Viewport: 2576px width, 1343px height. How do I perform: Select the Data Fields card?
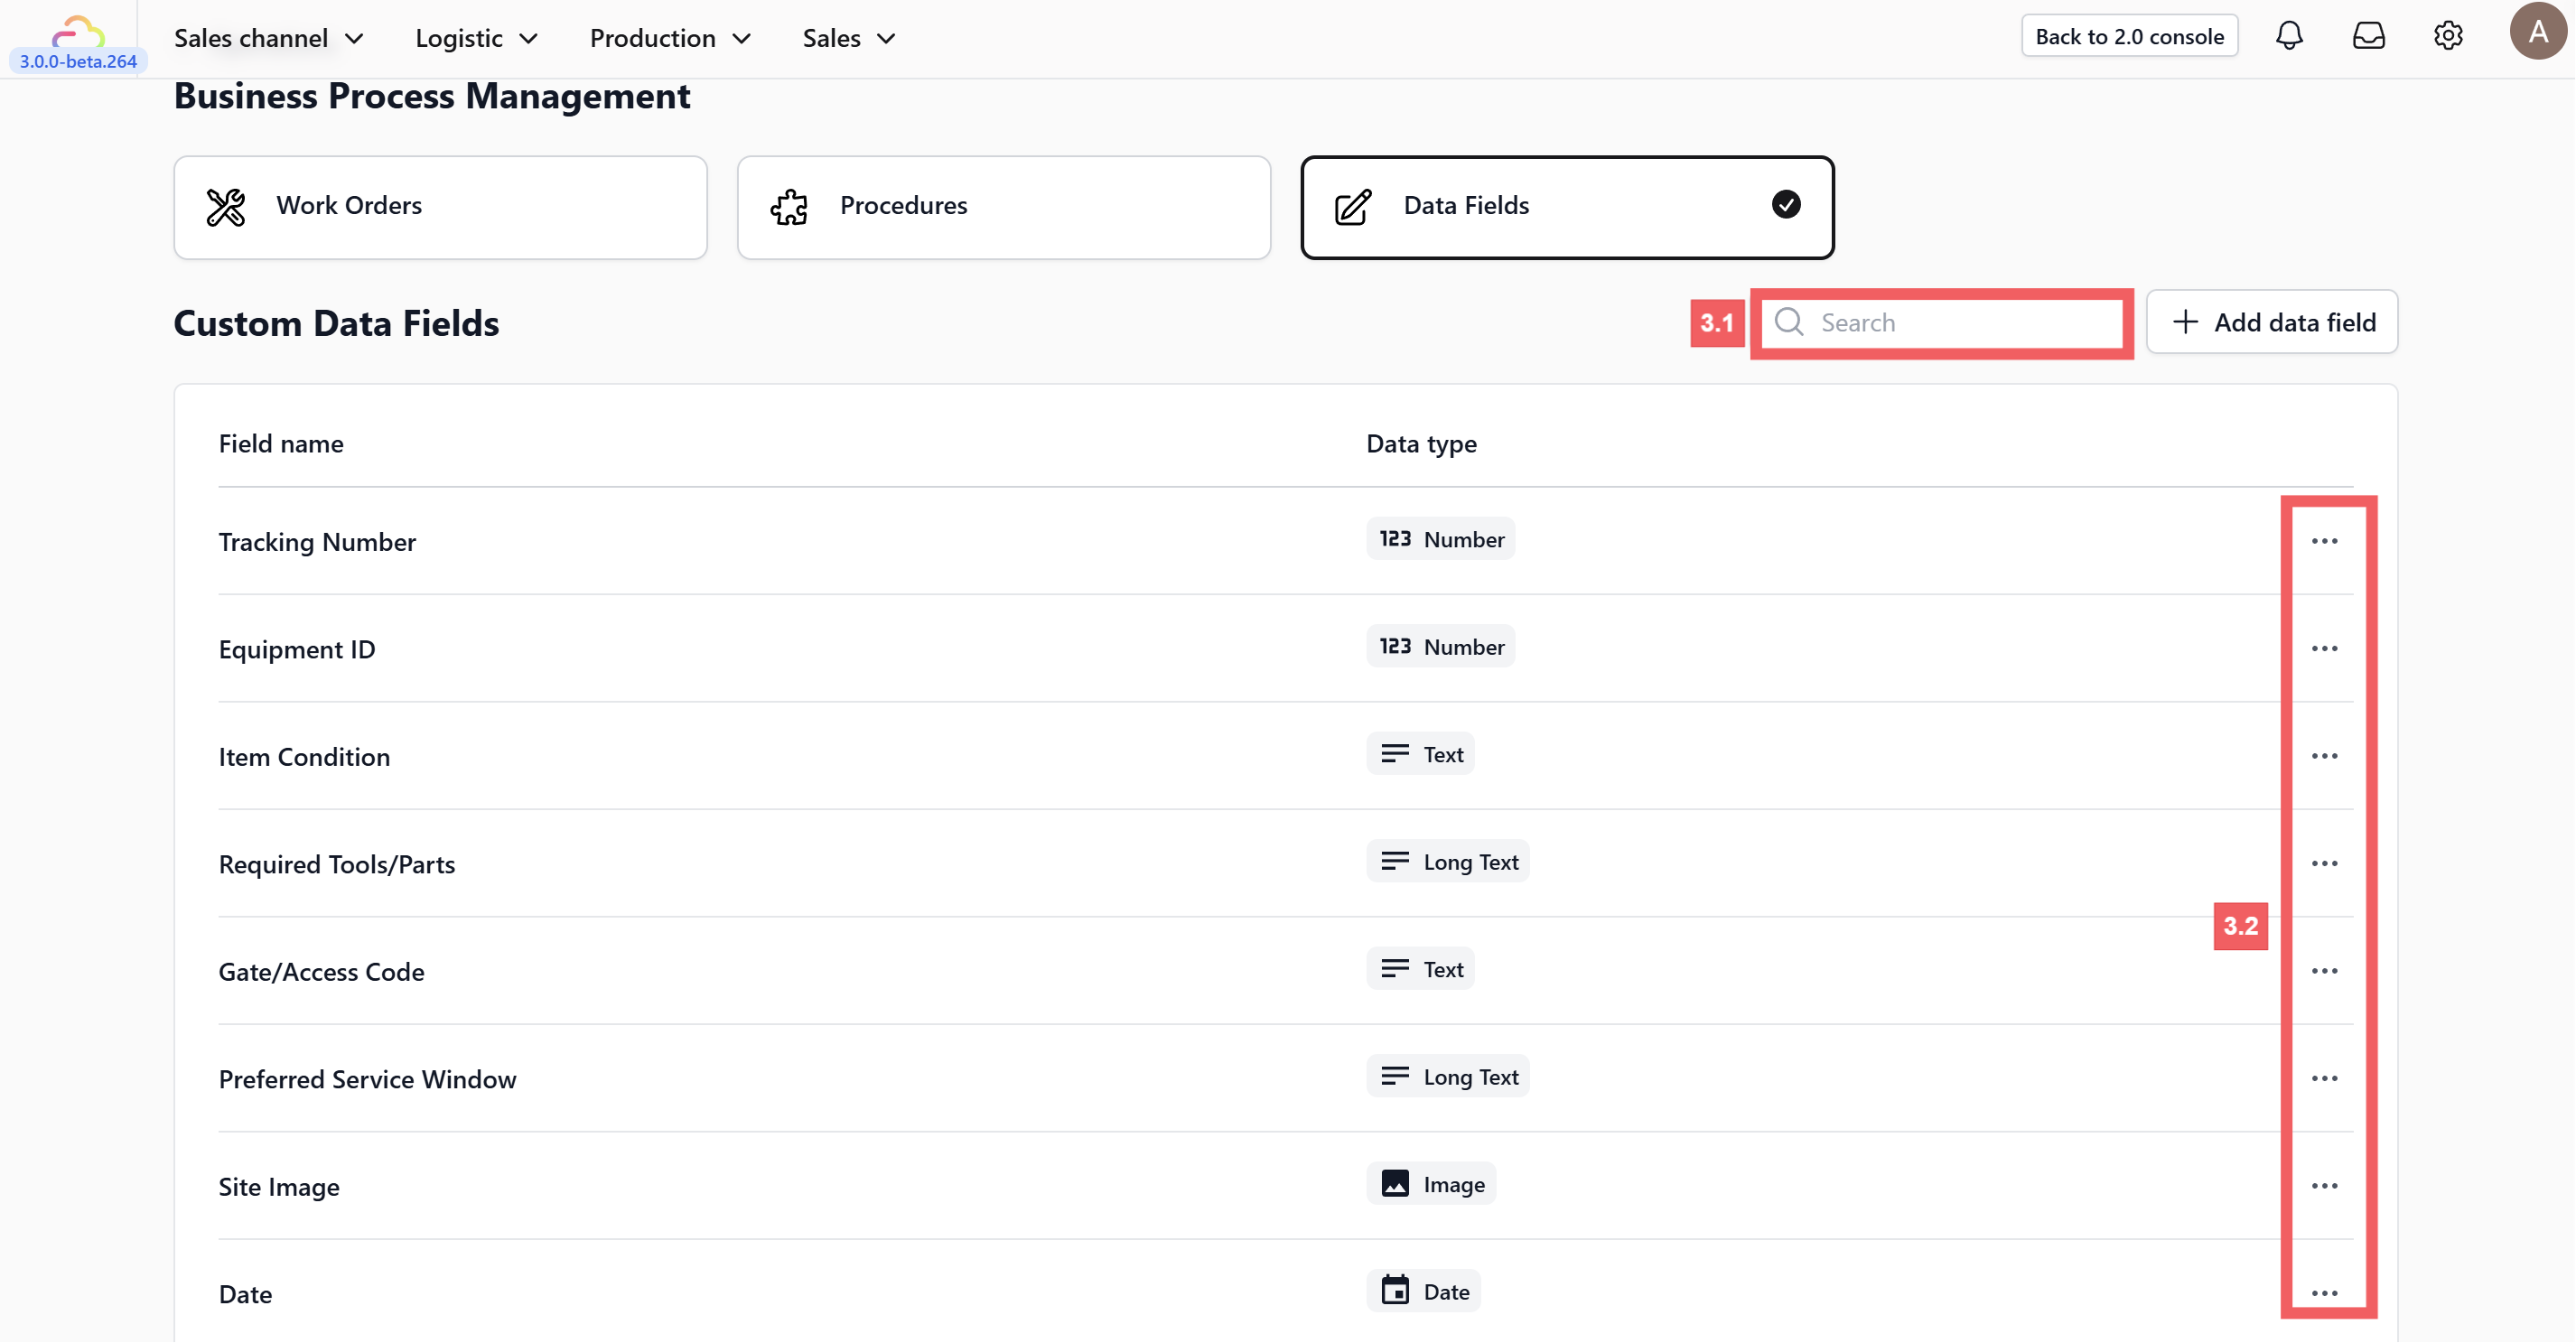click(1566, 207)
